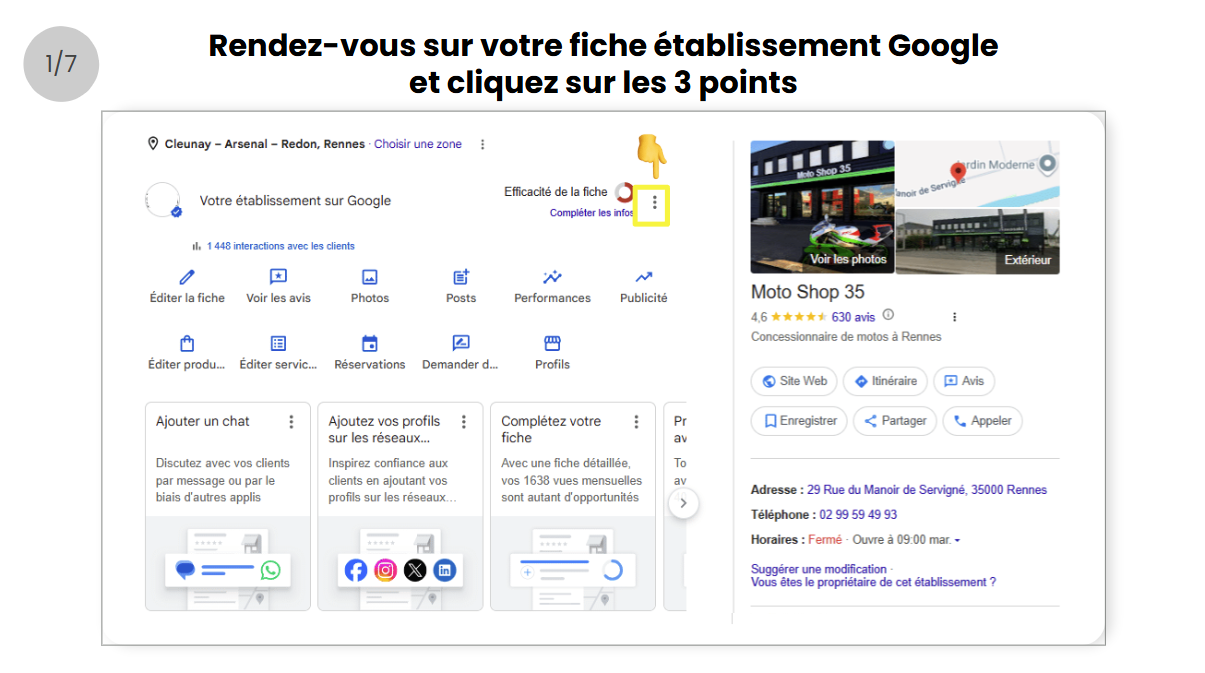Click Votre établissement sur Google text

point(295,201)
